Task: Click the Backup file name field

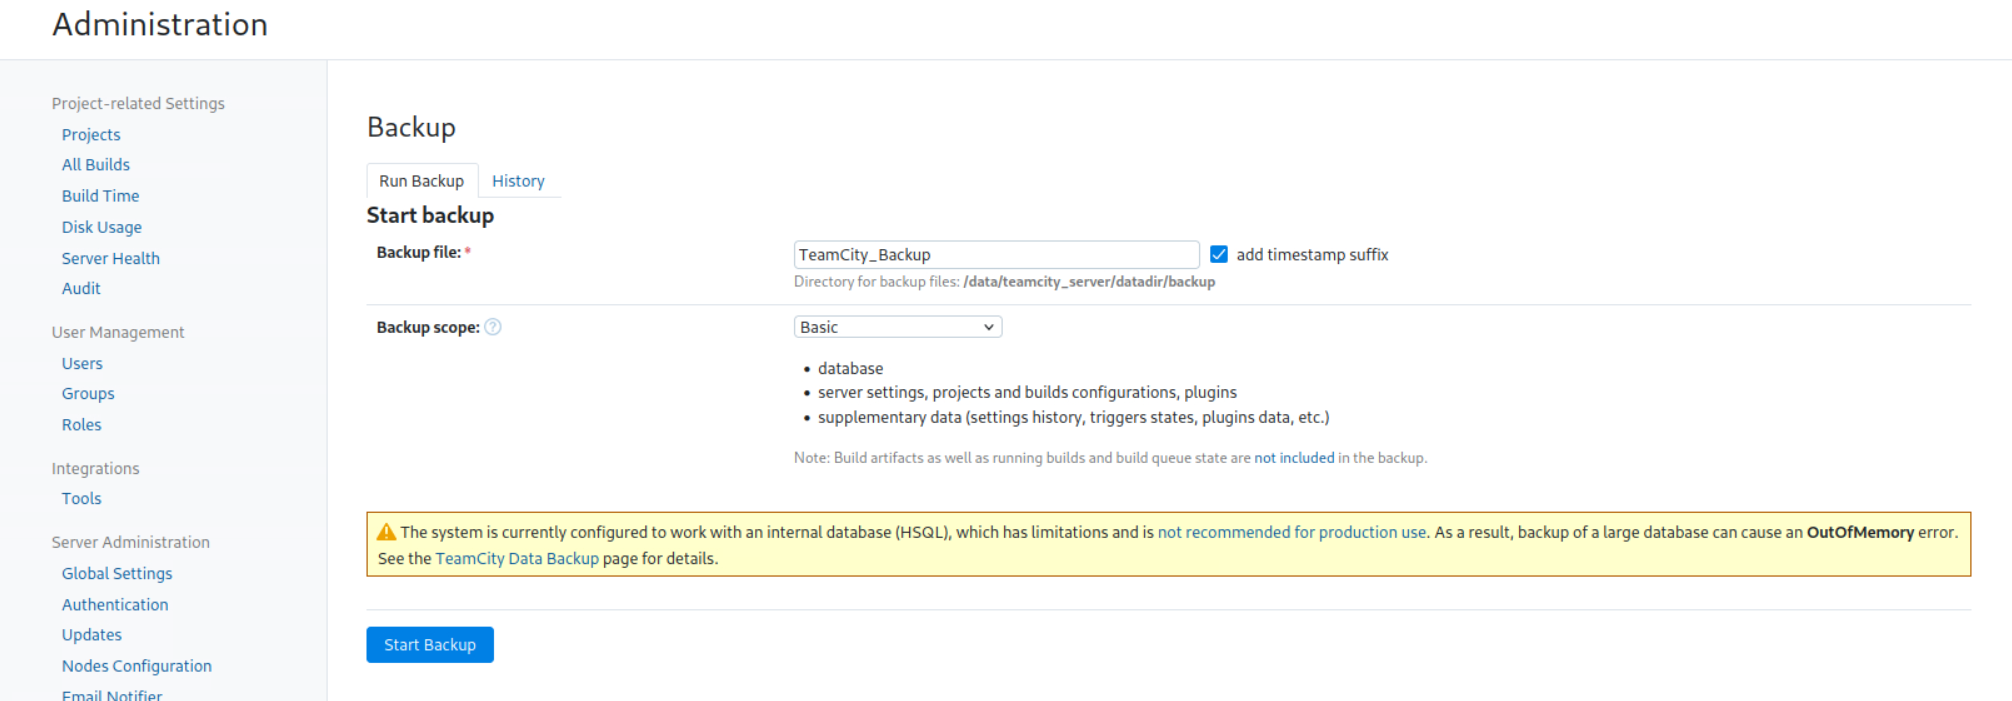Action: (995, 255)
